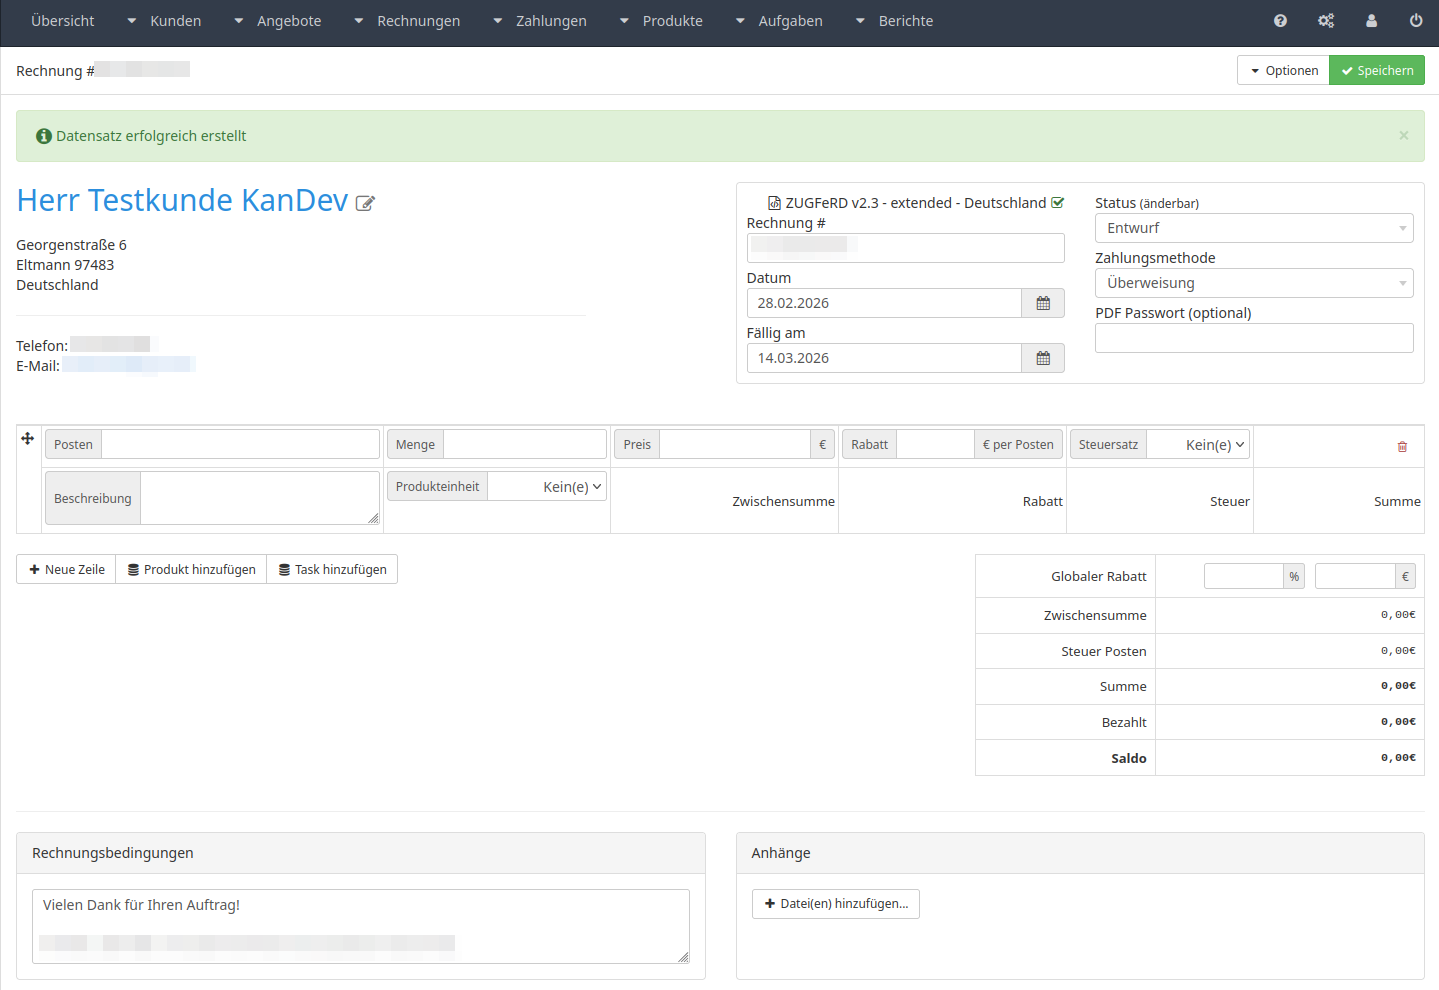The height and width of the screenshot is (990, 1439).
Task: Open the Steuersatz dropdown
Action: pos(1198,445)
